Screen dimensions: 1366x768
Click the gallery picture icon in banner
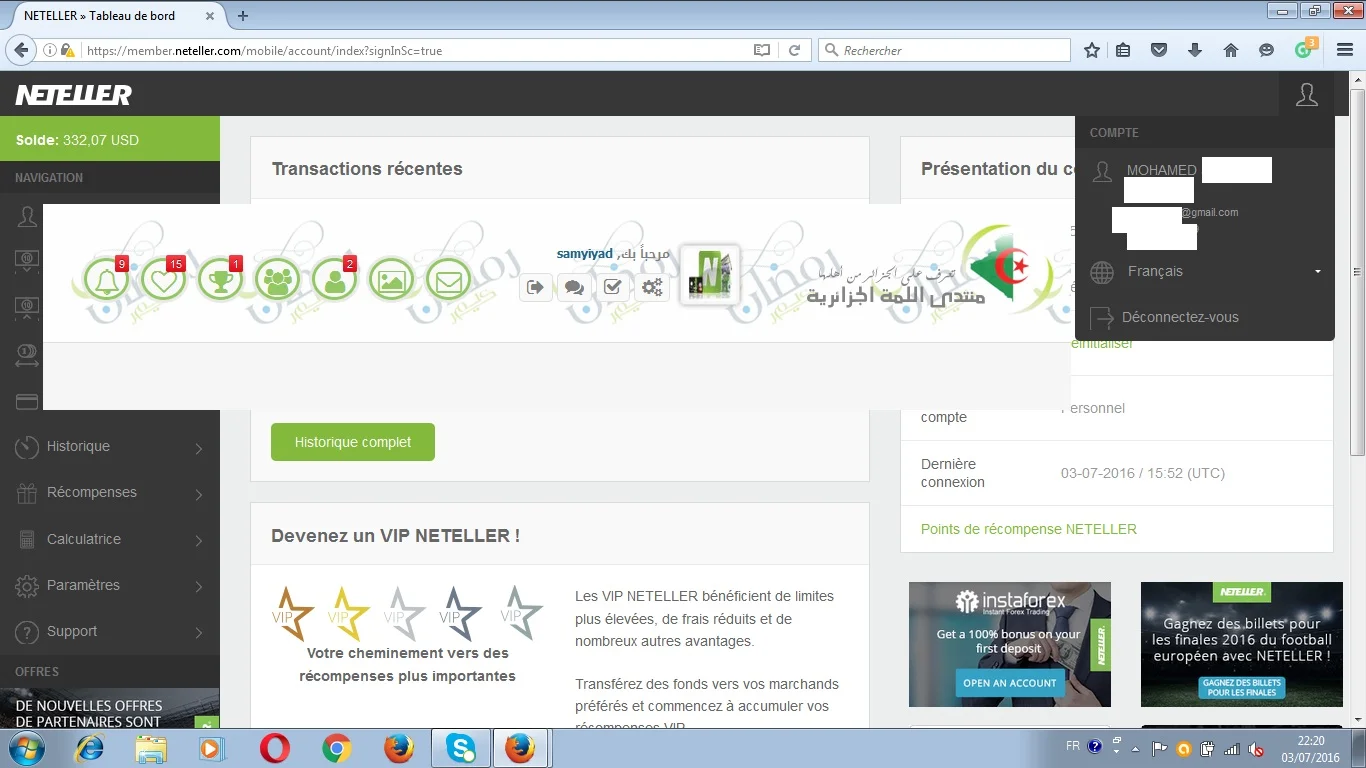[392, 282]
